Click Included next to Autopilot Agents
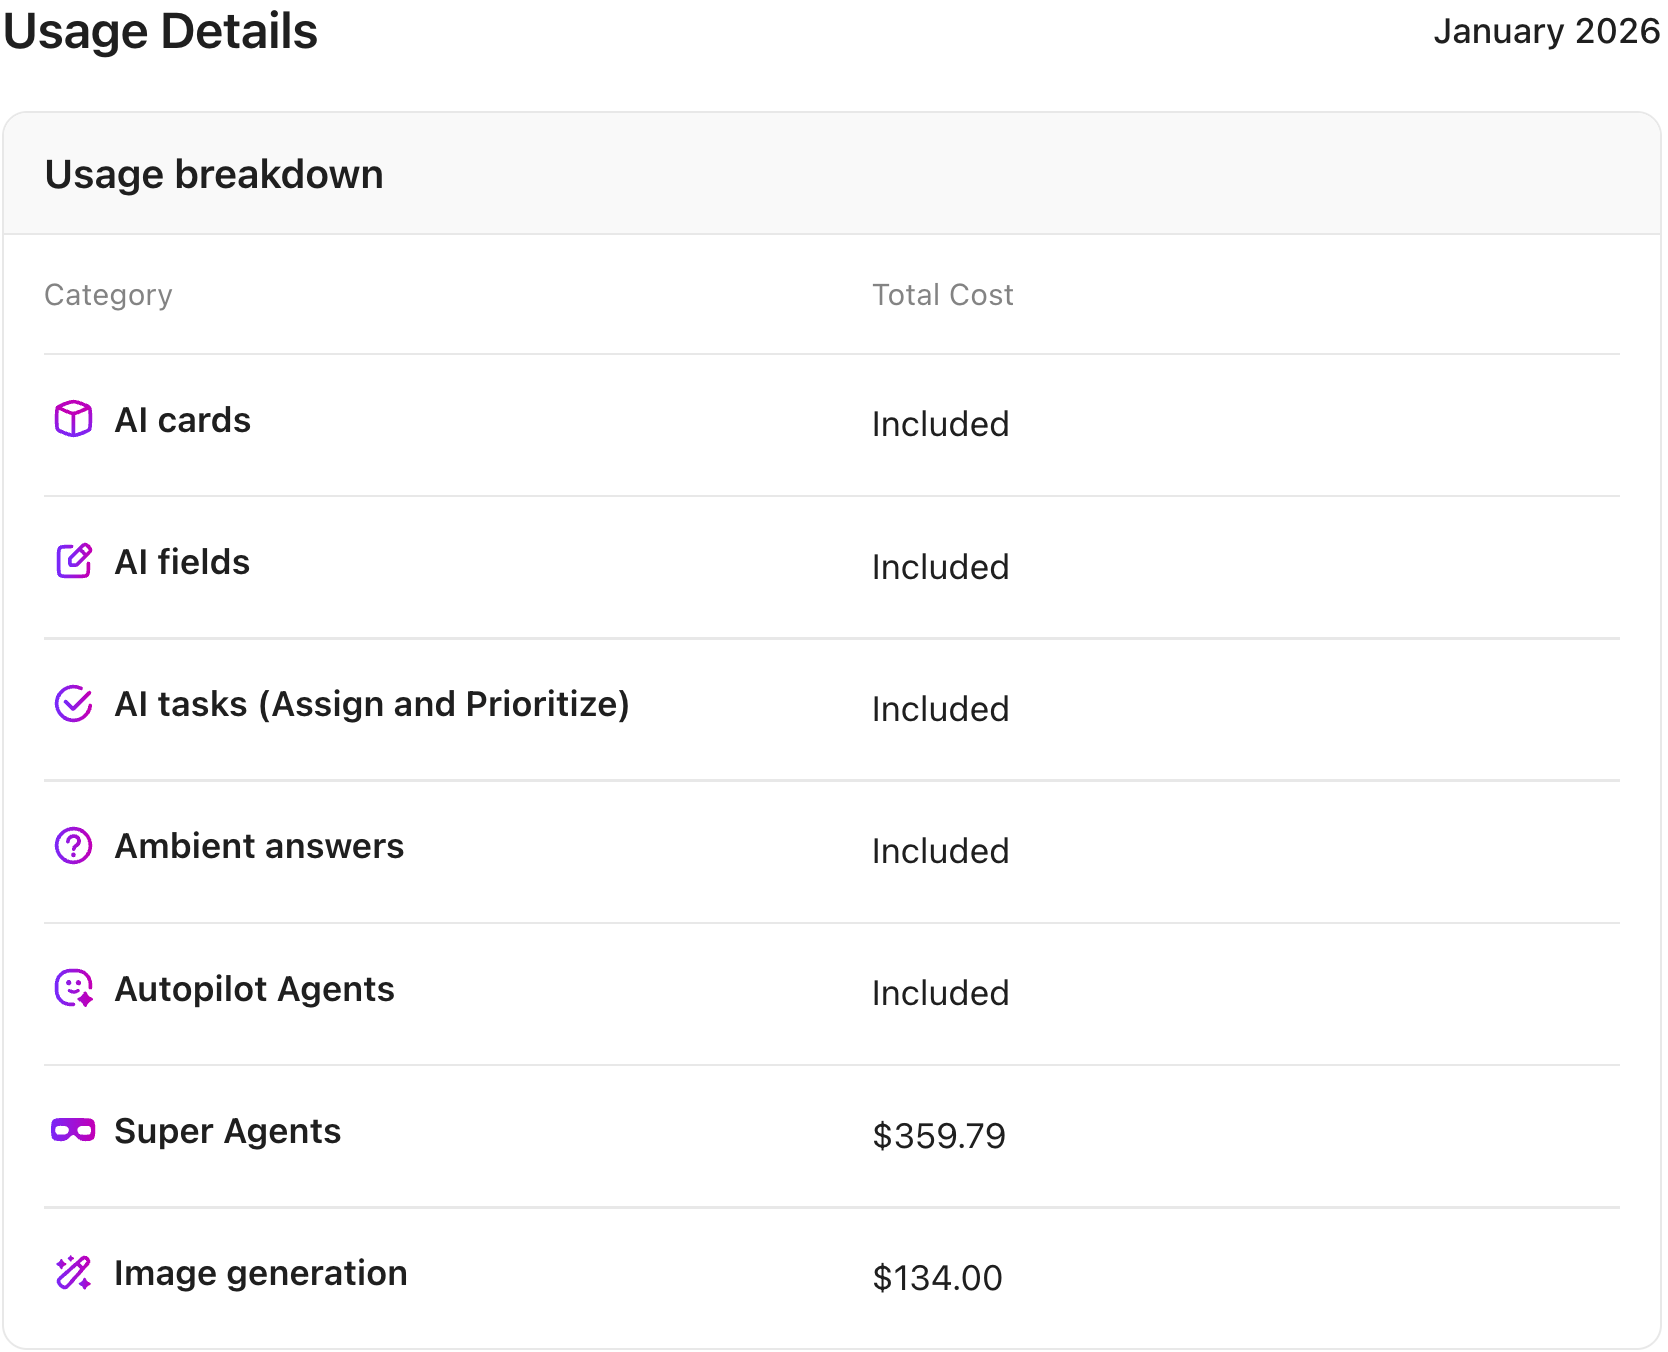The image size is (1668, 1352). [x=940, y=992]
